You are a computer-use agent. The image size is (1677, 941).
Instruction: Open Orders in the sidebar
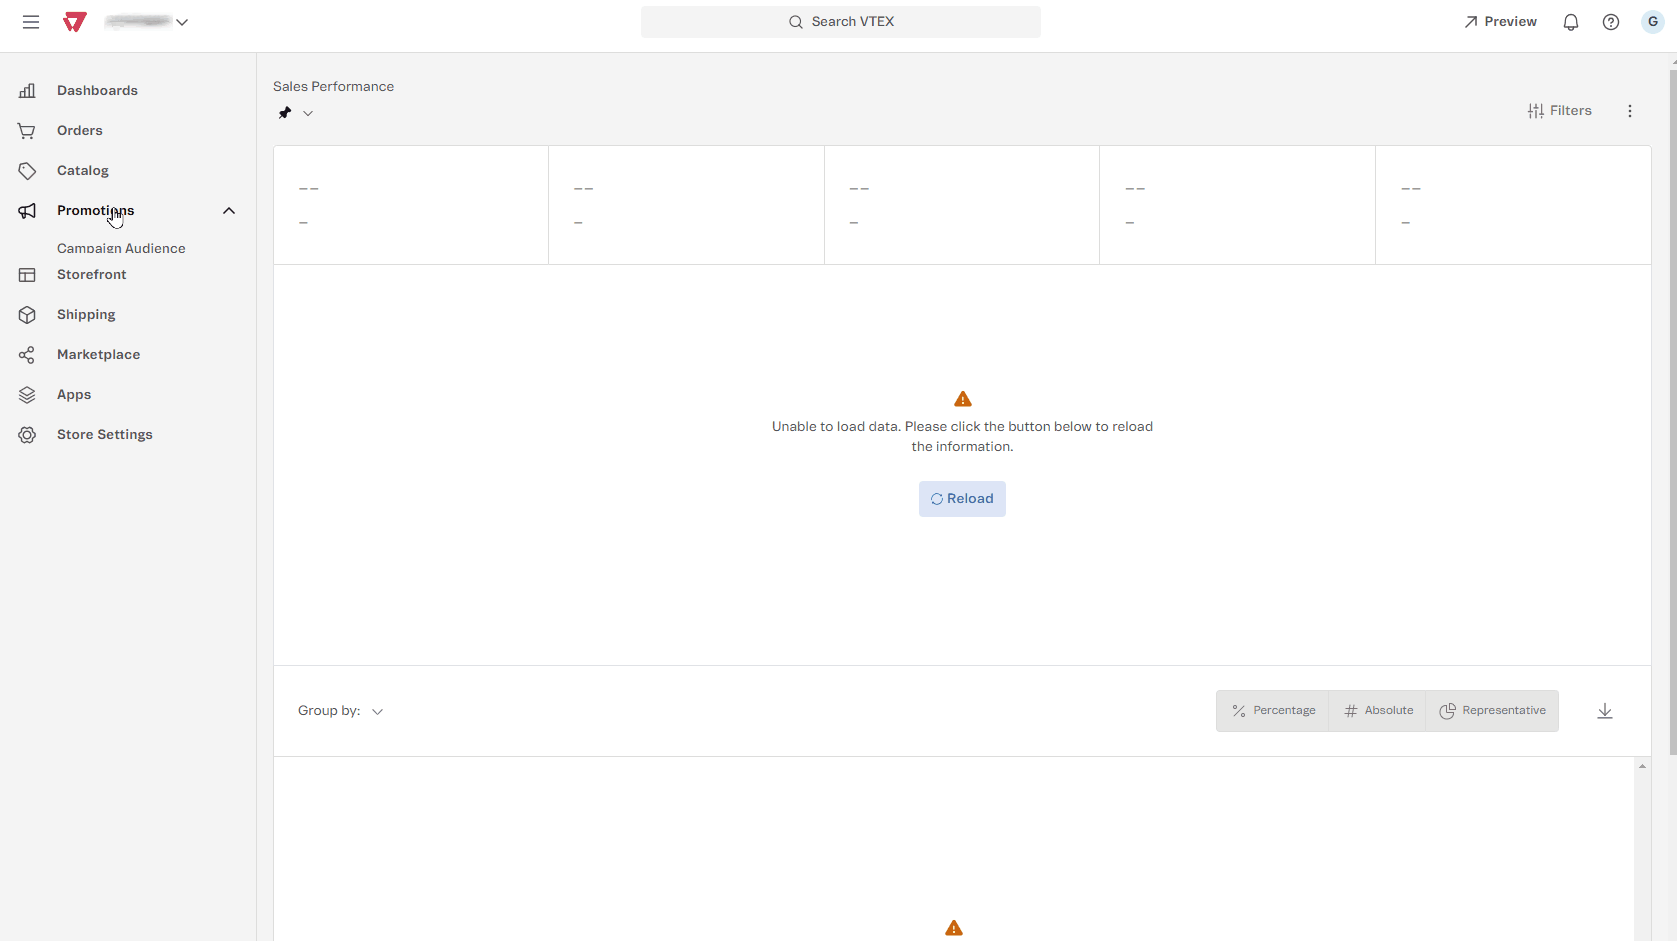tap(80, 131)
